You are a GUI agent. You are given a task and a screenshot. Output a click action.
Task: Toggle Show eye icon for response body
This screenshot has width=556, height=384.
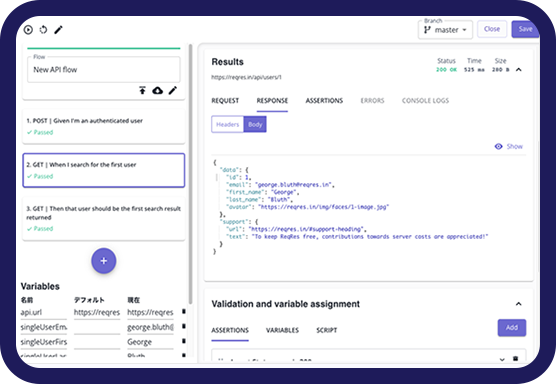click(499, 146)
